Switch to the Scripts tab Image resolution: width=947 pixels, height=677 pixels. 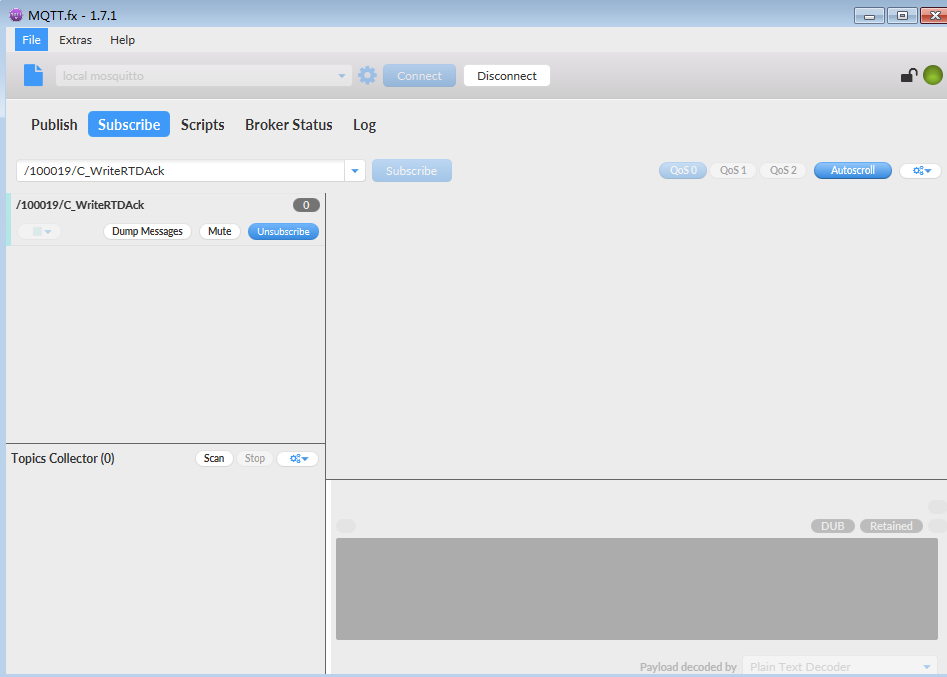(203, 124)
